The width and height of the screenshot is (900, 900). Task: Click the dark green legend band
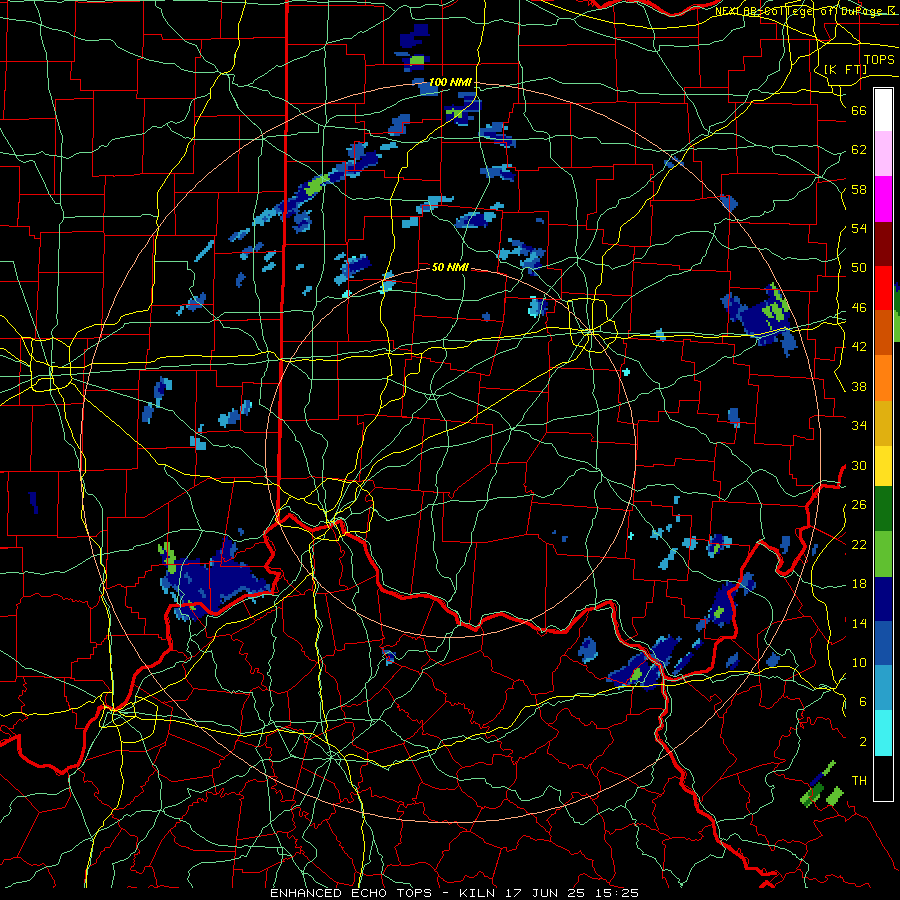(x=883, y=509)
